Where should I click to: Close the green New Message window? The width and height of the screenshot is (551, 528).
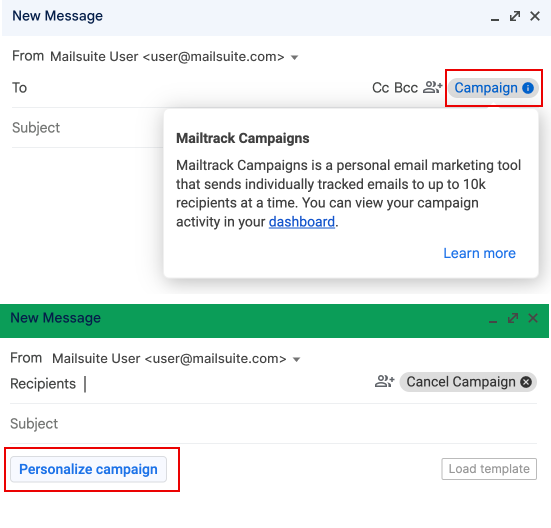point(533,318)
